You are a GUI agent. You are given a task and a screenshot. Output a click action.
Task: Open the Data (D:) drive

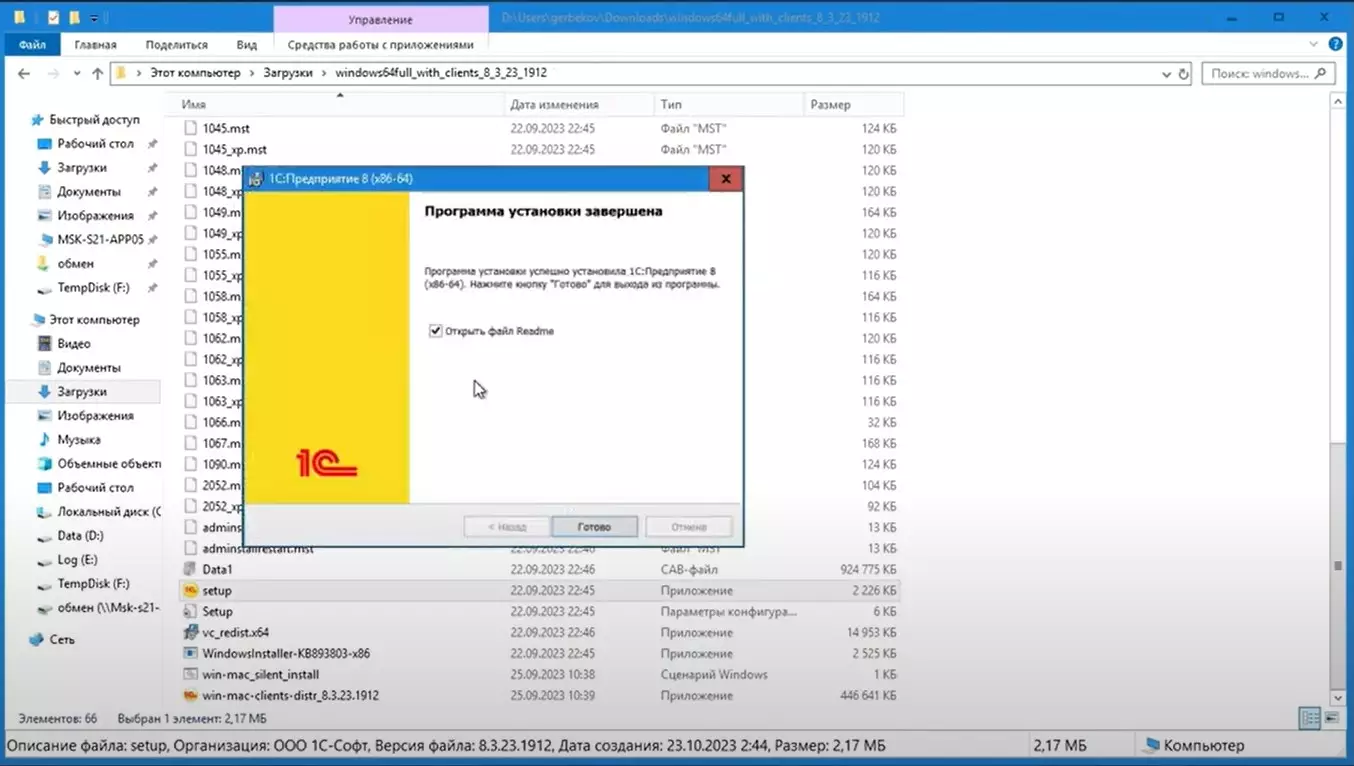(80, 535)
